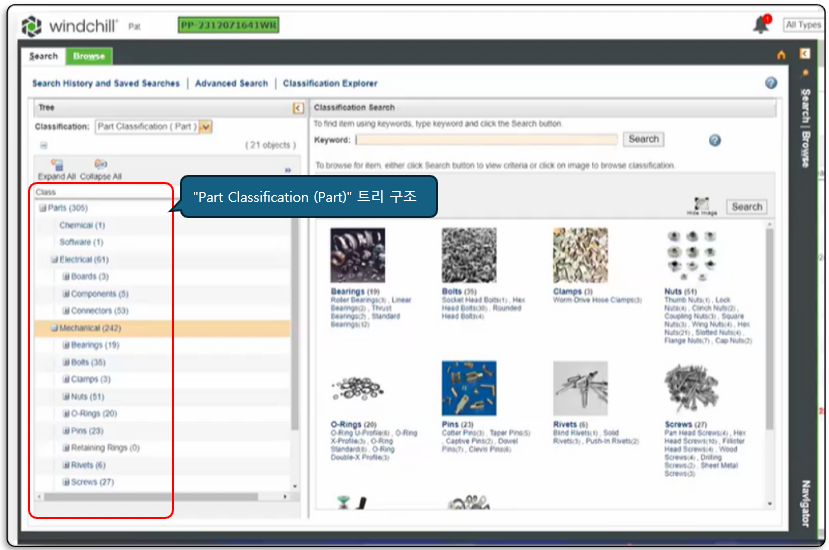Open the O-Rings category image
829x550 pixels.
coord(357,389)
